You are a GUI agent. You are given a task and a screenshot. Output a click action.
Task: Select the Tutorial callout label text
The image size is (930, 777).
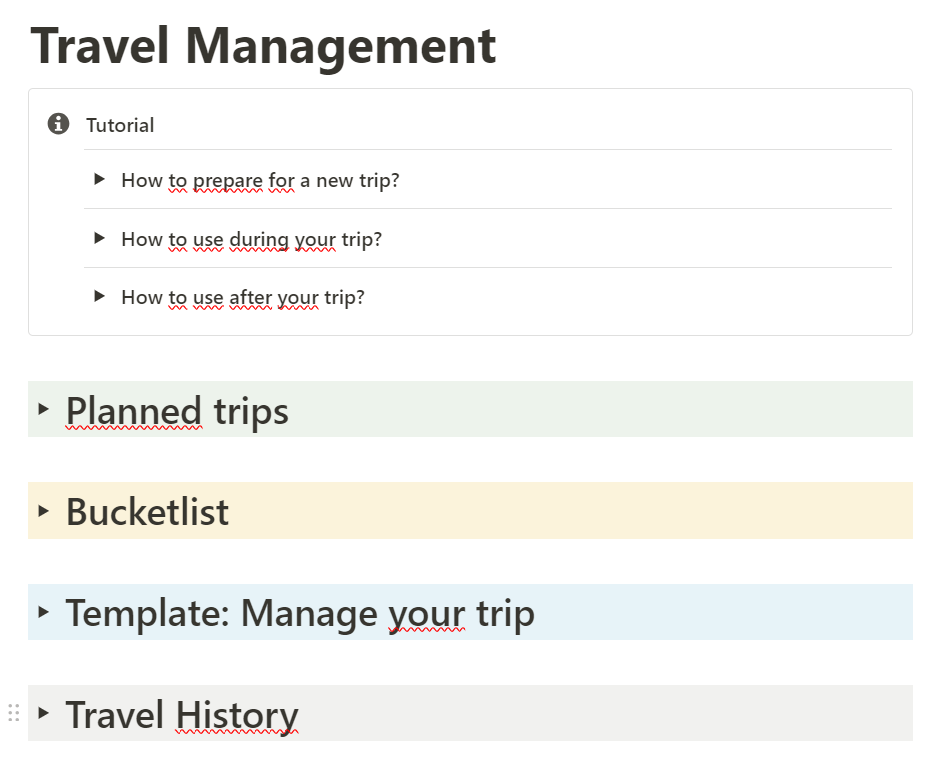120,125
